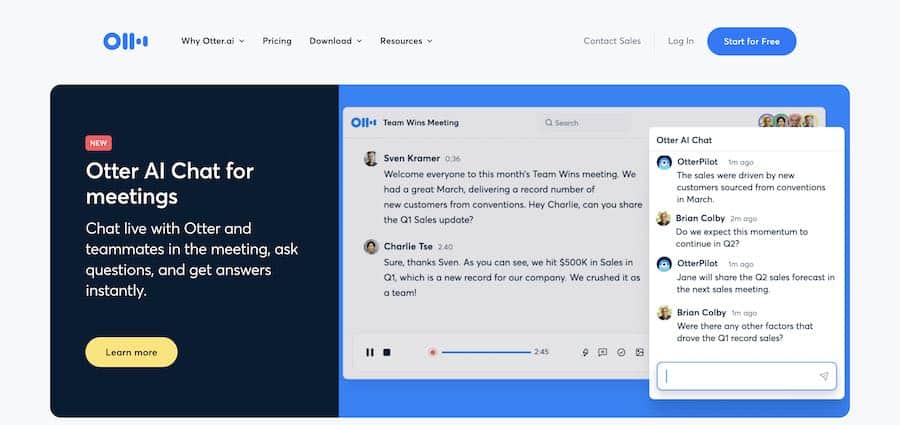Screen dimensions: 900x425
Task: Click the OtterPilot avatar on the Q2 forecast reply
Action: (x=664, y=264)
